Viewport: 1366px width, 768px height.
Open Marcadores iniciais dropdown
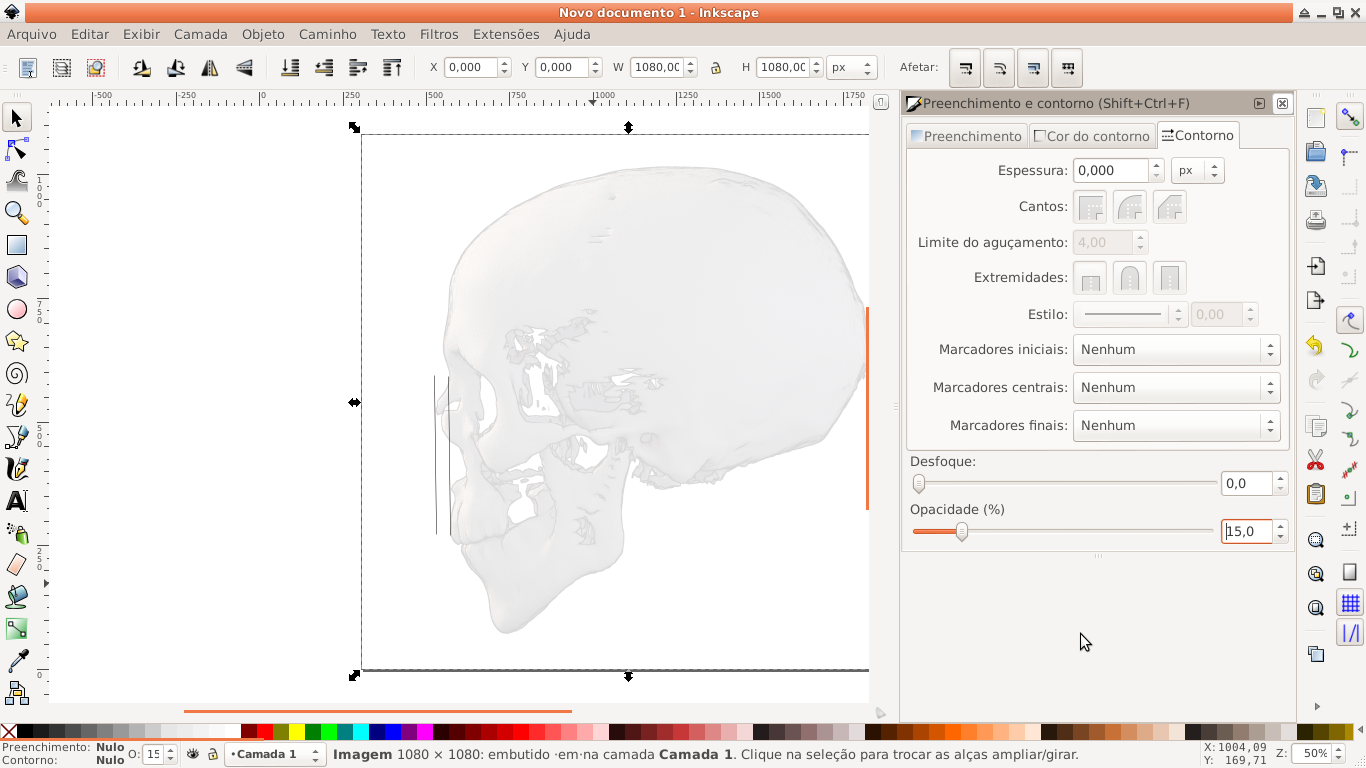coord(1176,350)
